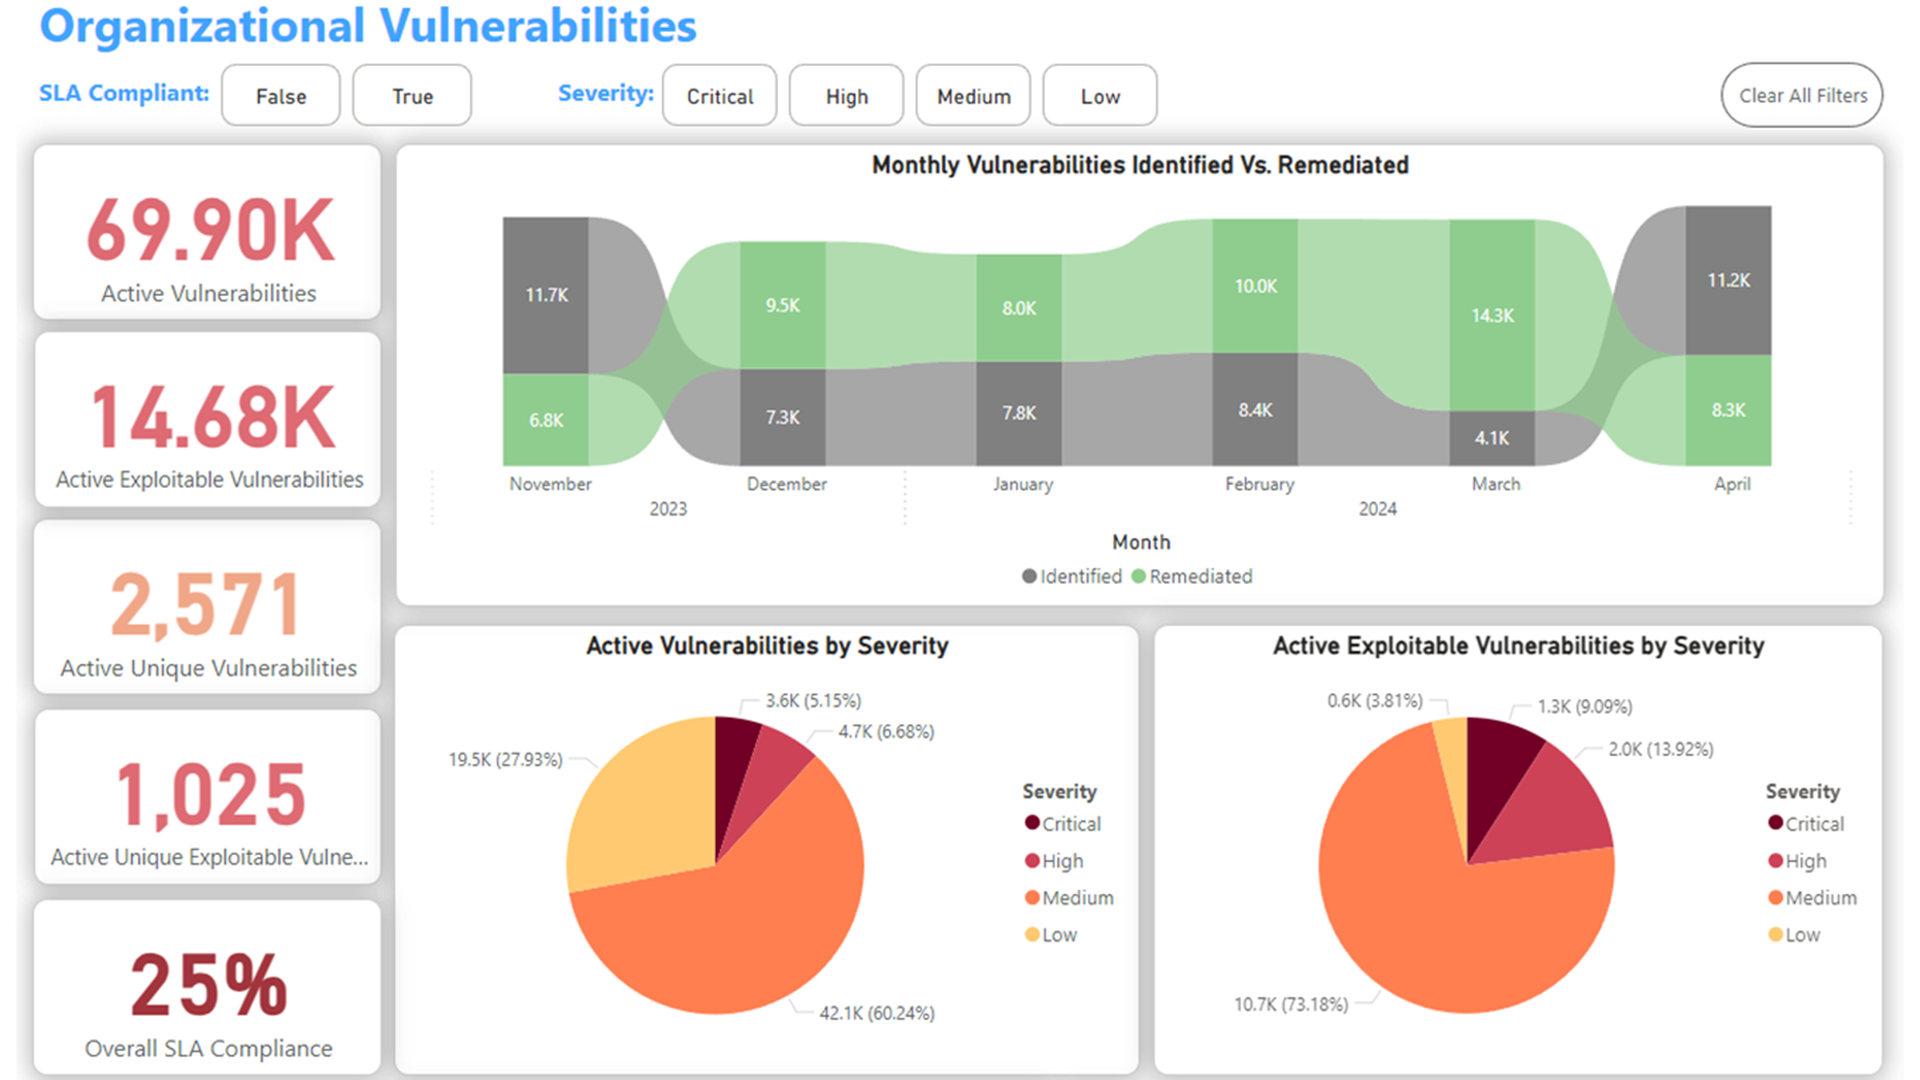Select Critical legend dot in Active Vulnerabilities pie

click(x=1032, y=823)
